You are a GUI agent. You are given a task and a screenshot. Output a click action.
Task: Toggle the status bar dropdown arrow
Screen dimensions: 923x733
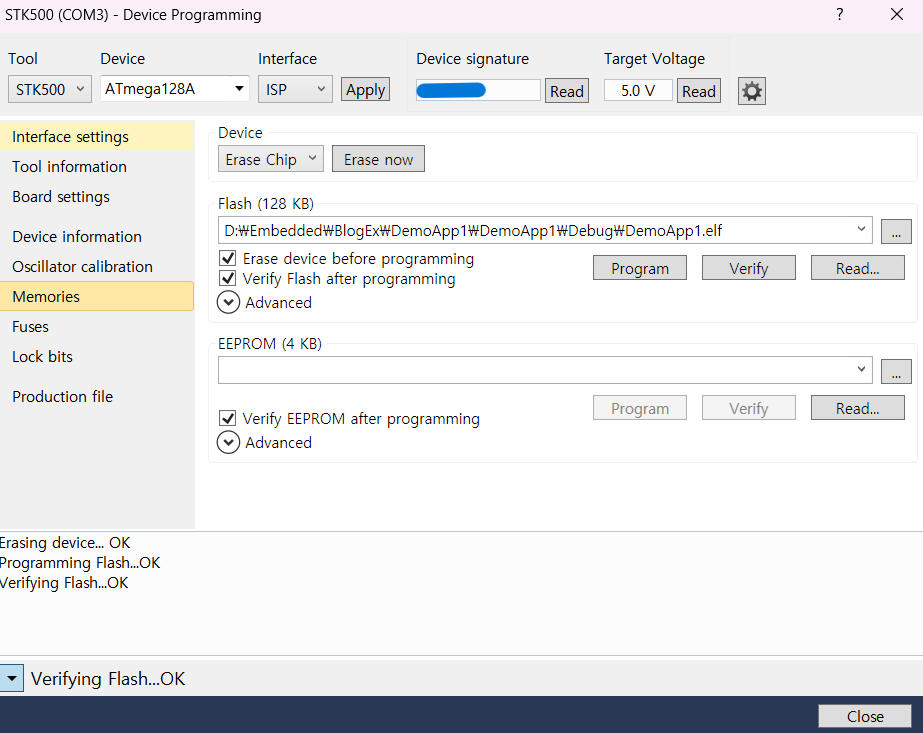pos(12,678)
